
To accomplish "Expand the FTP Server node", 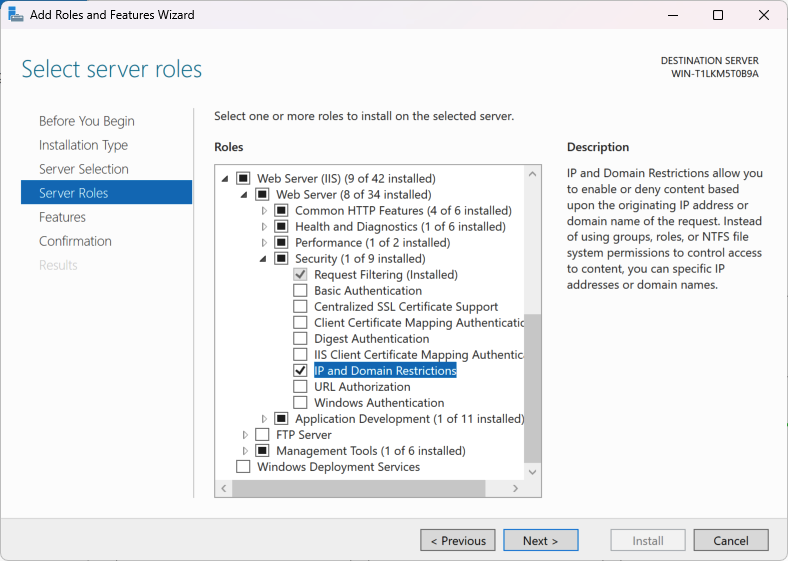I will point(245,435).
